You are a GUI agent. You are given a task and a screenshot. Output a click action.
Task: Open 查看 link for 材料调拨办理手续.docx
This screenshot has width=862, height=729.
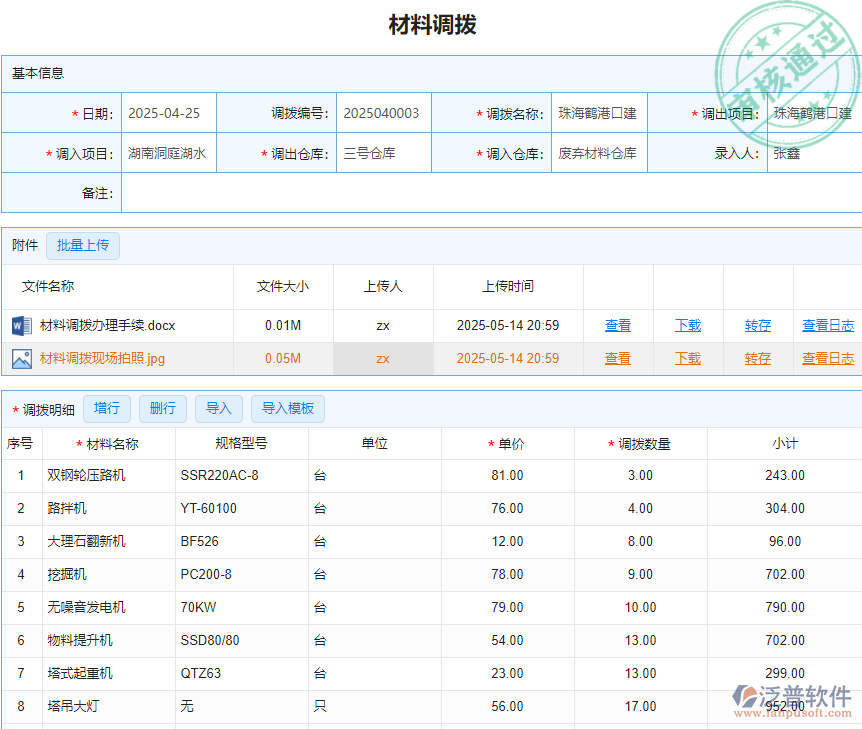(x=618, y=325)
